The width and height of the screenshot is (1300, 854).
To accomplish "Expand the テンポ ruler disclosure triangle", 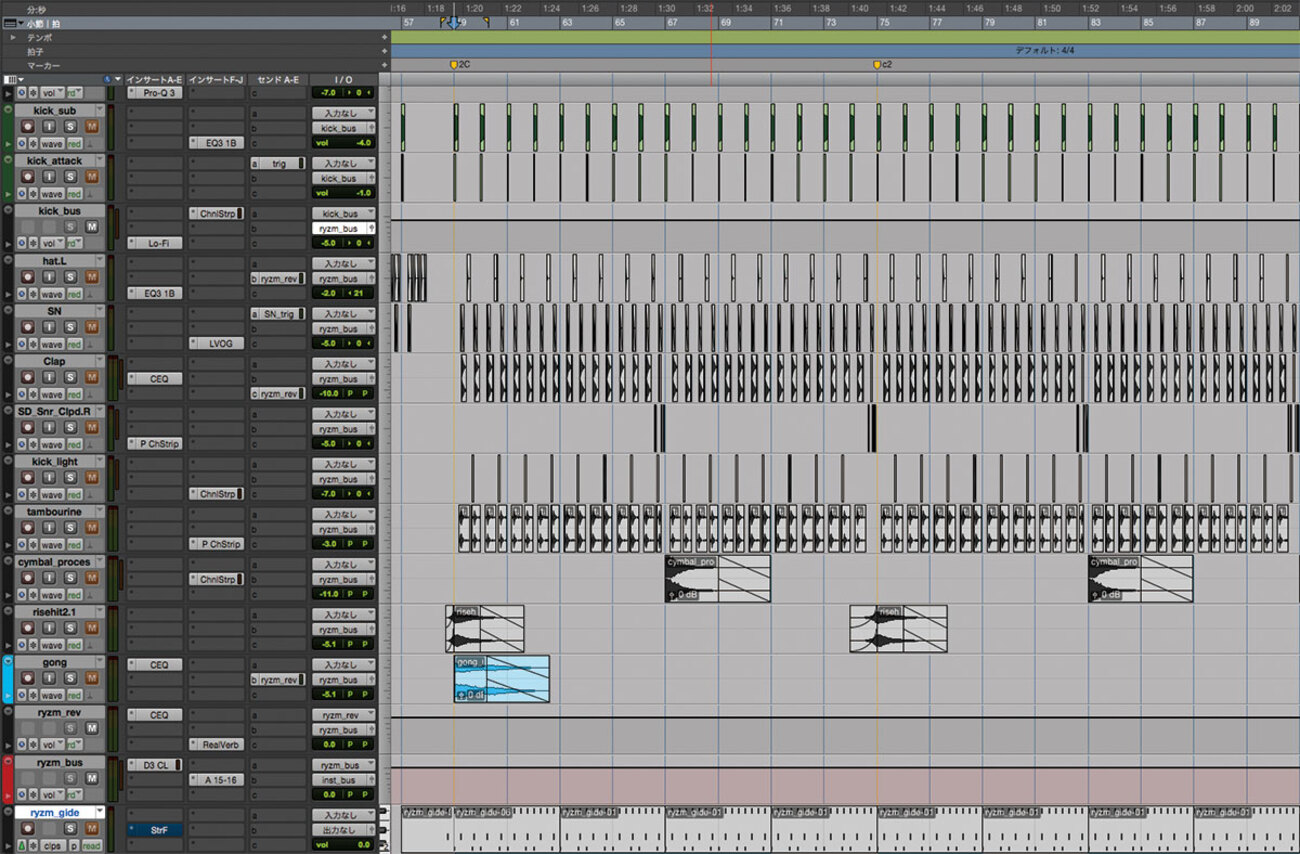I will coord(13,37).
